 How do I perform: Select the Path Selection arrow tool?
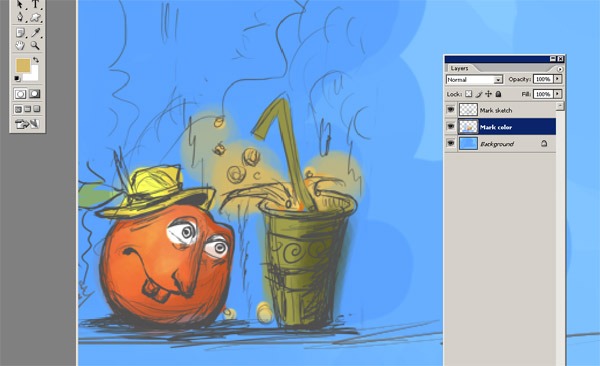click(x=20, y=4)
